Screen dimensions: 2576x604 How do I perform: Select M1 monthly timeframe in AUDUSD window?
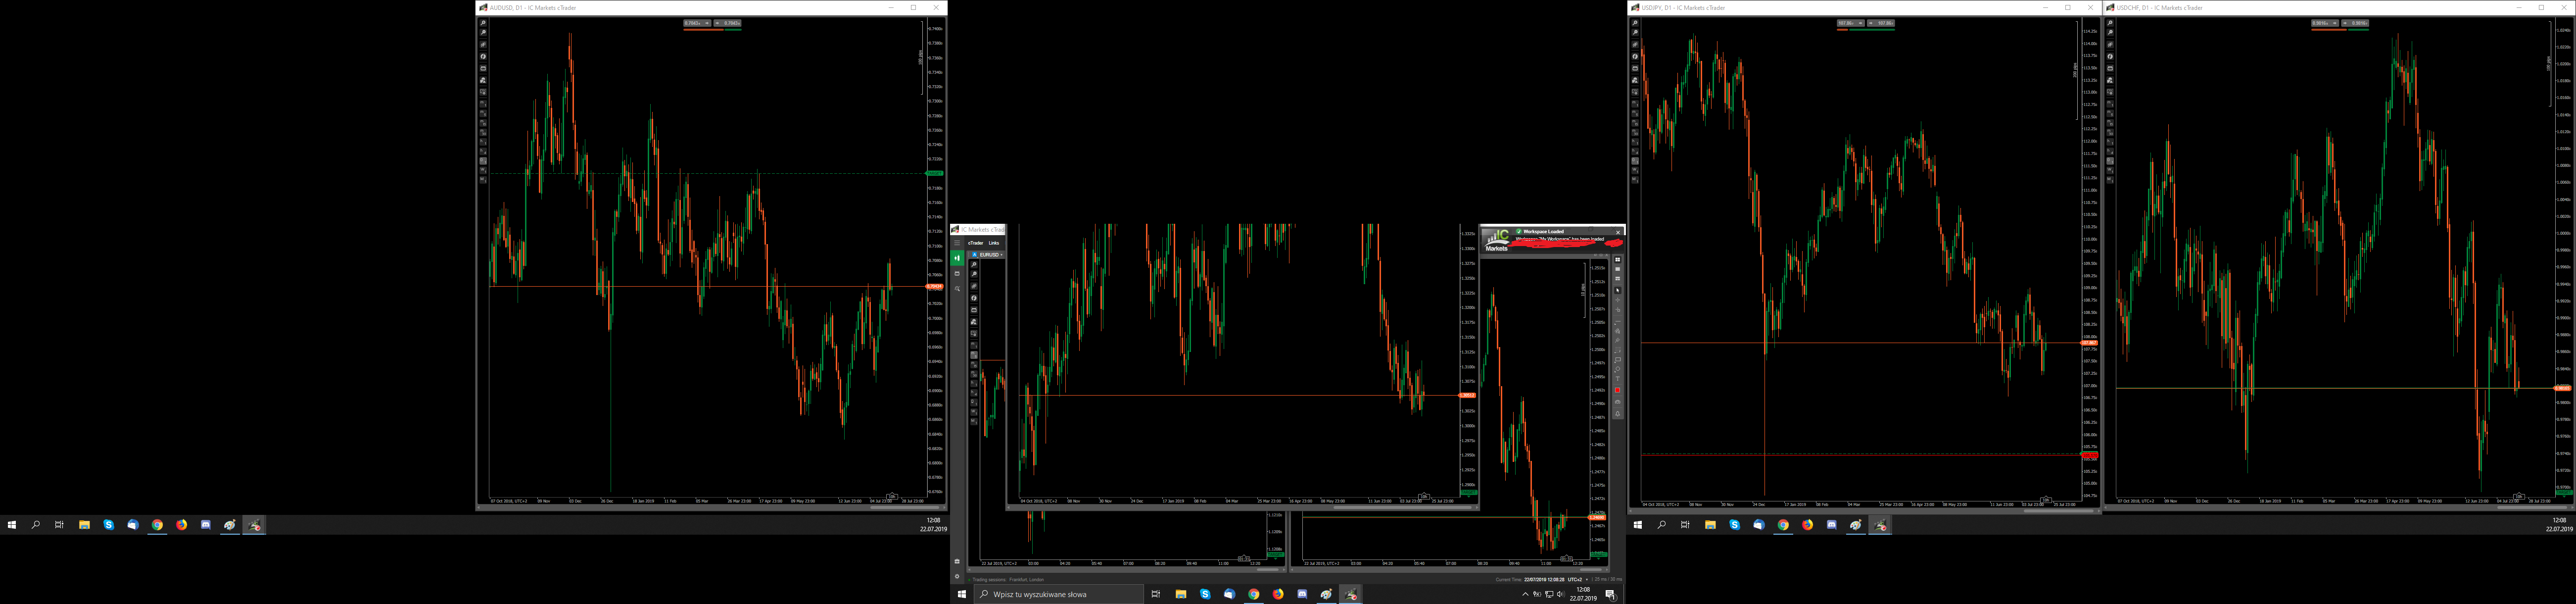click(x=484, y=180)
